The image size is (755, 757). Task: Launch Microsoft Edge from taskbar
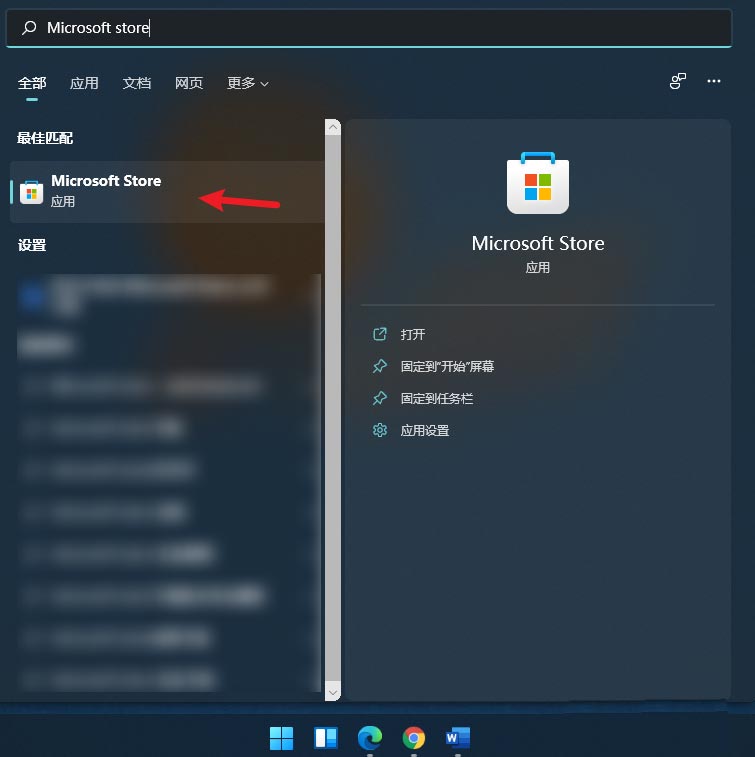click(x=370, y=738)
